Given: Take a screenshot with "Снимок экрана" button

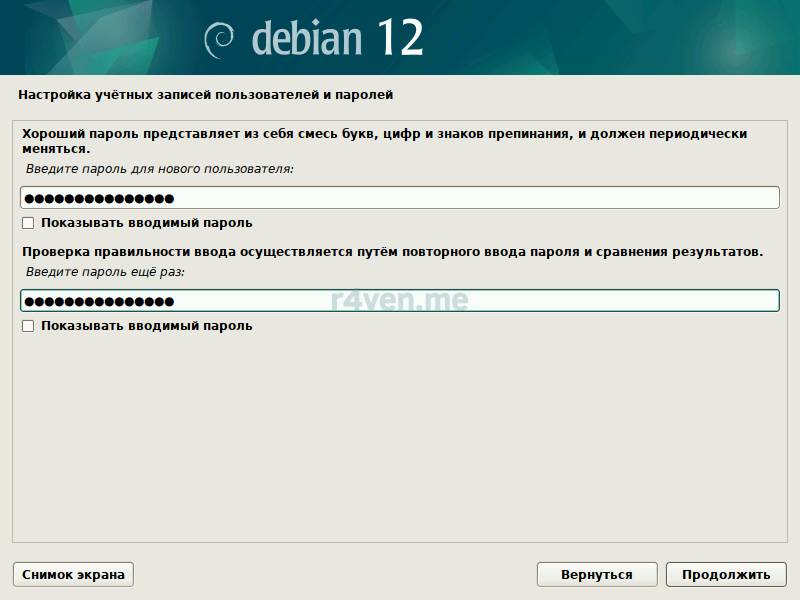Looking at the screenshot, I should tap(73, 574).
